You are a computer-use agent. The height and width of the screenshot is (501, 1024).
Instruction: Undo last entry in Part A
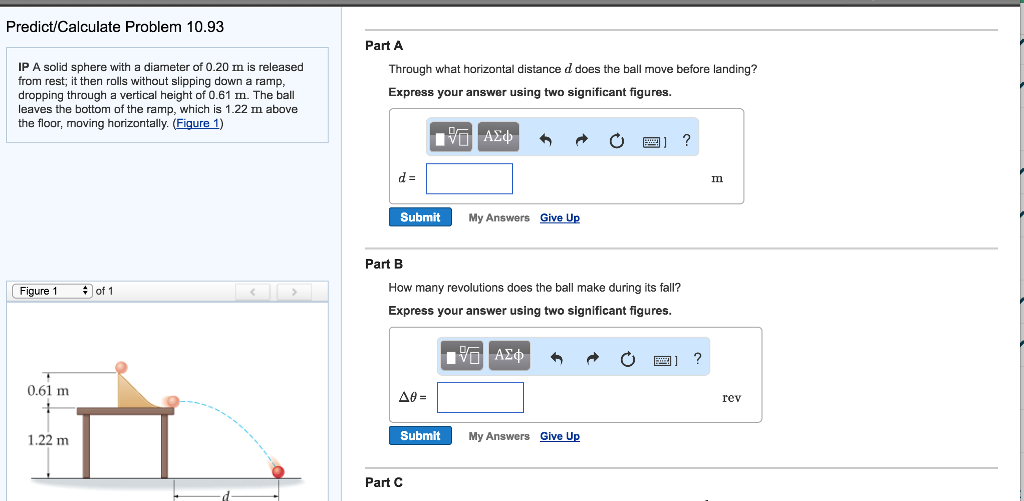[x=546, y=141]
